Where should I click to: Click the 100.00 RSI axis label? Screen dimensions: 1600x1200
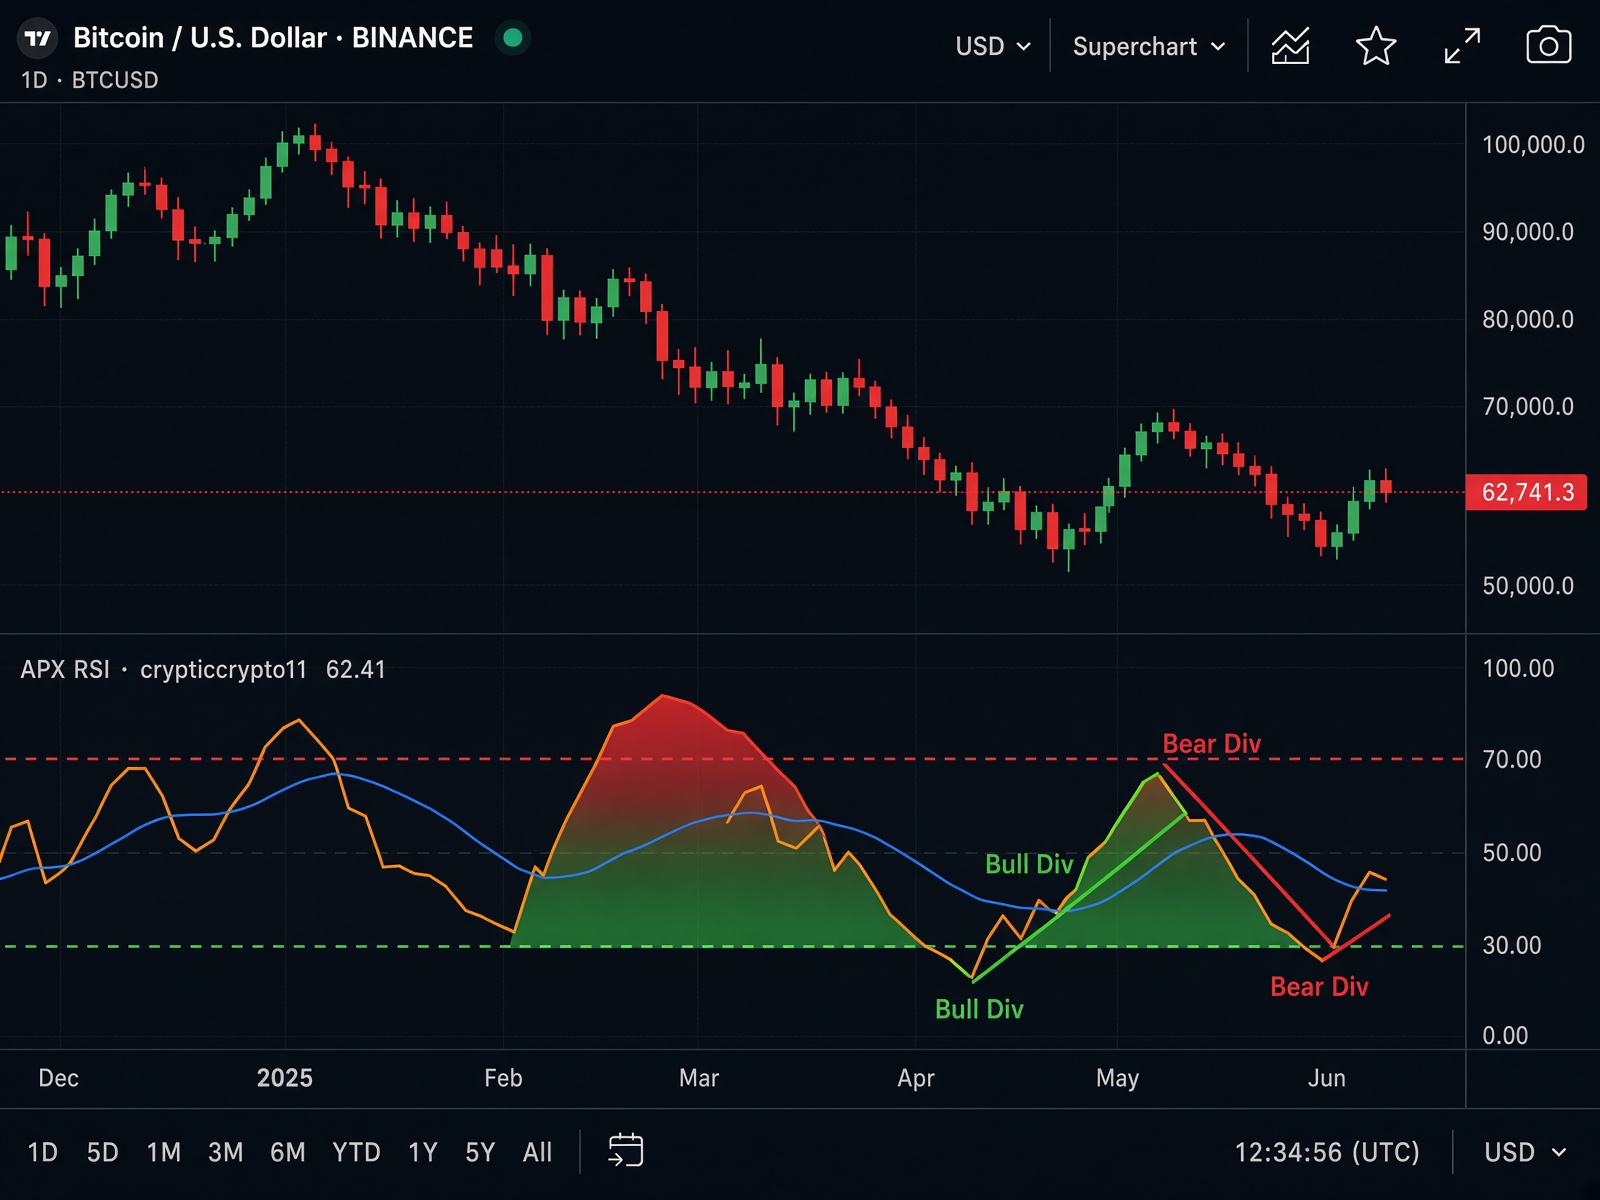(1518, 668)
